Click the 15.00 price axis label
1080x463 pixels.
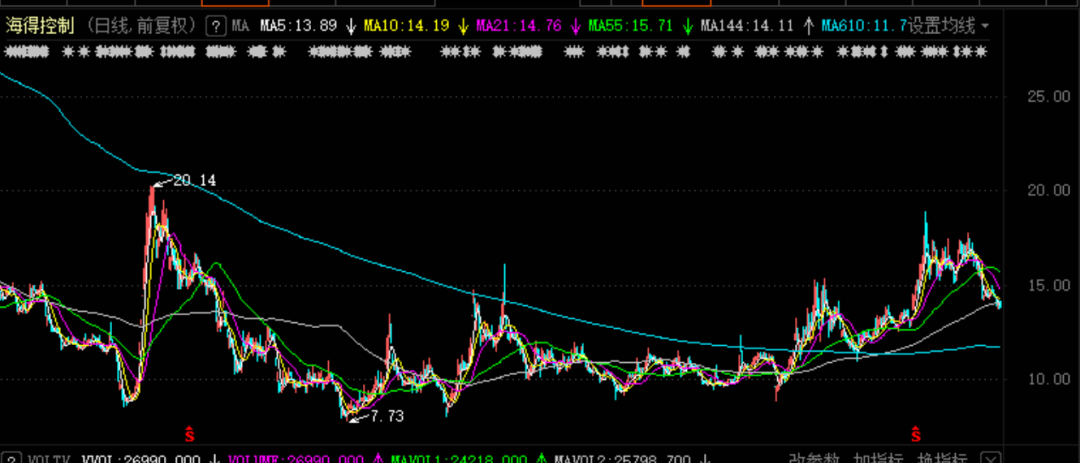(1048, 285)
